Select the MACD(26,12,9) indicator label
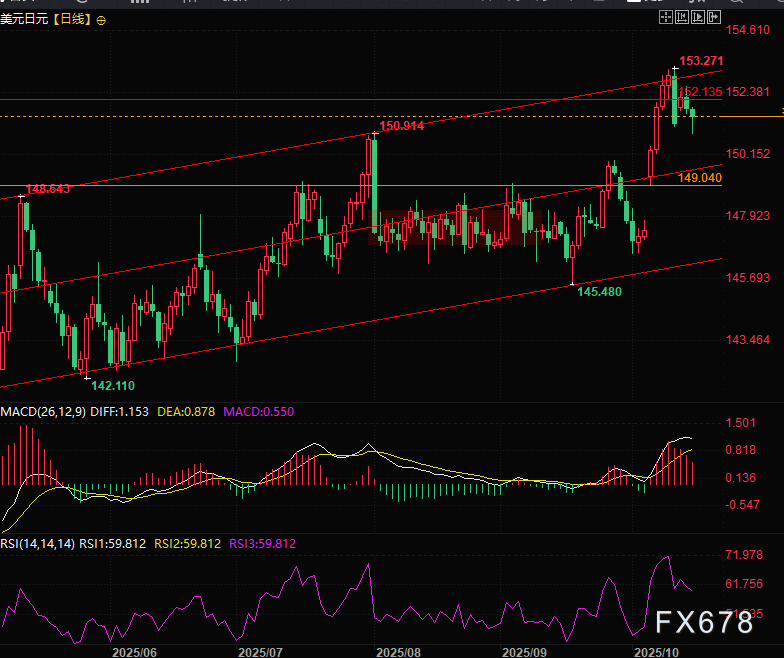This screenshot has height=658, width=784. (42, 411)
